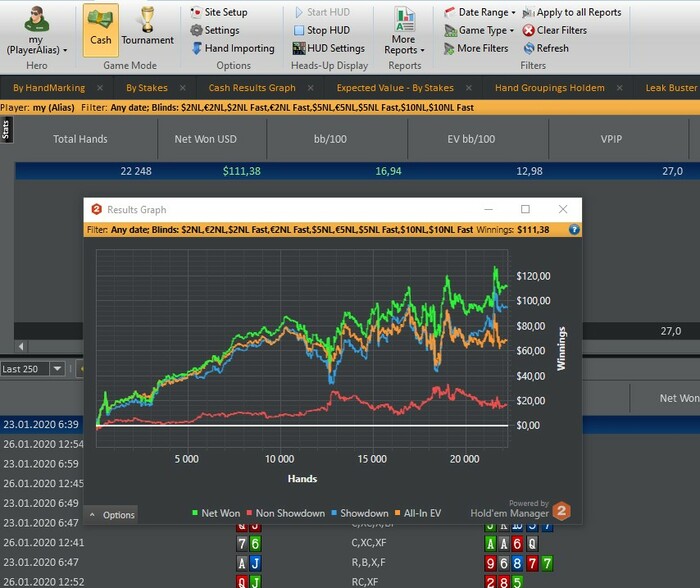This screenshot has width=700, height=588.
Task: Switch to Hand Groupings Holdem tab
Action: click(550, 88)
